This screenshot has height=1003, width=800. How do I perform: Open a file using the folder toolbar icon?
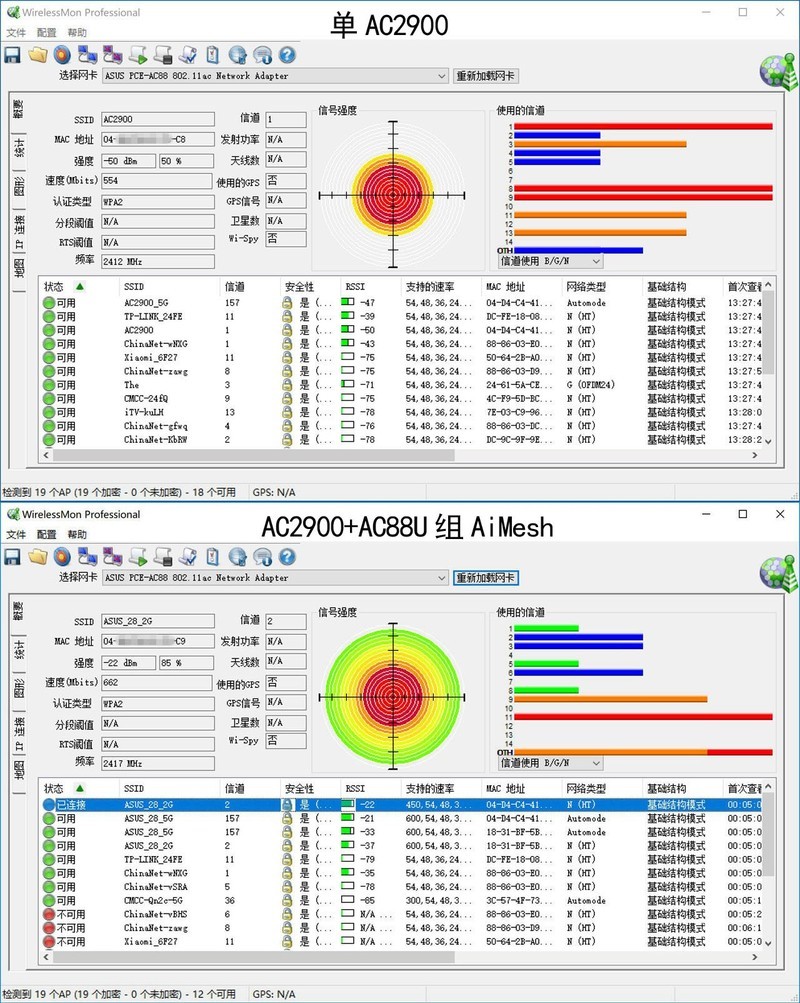38,54
